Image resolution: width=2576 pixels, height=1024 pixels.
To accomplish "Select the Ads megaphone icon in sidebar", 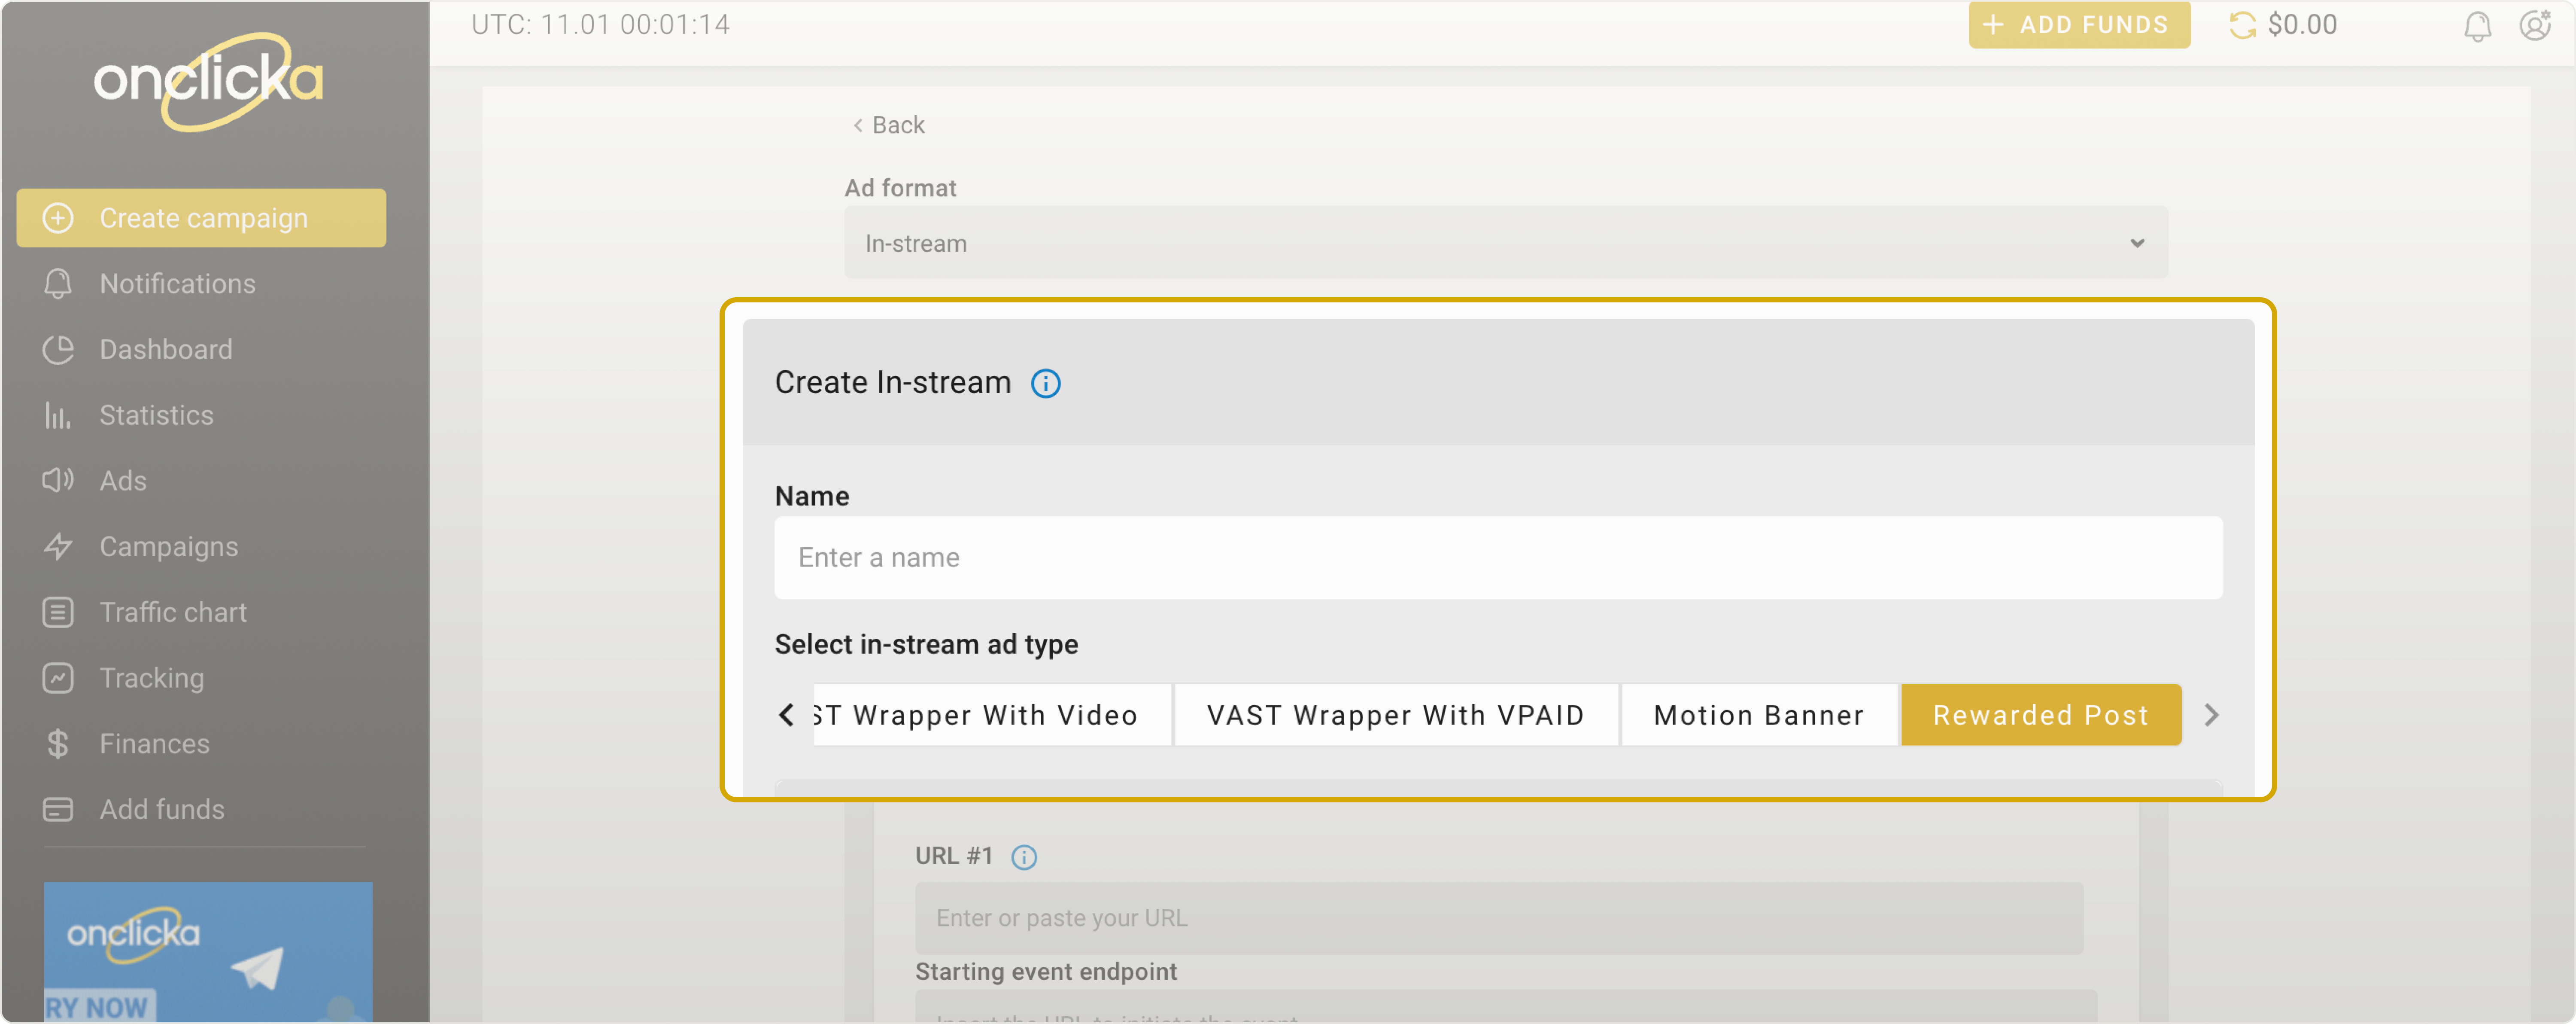I will click(58, 480).
